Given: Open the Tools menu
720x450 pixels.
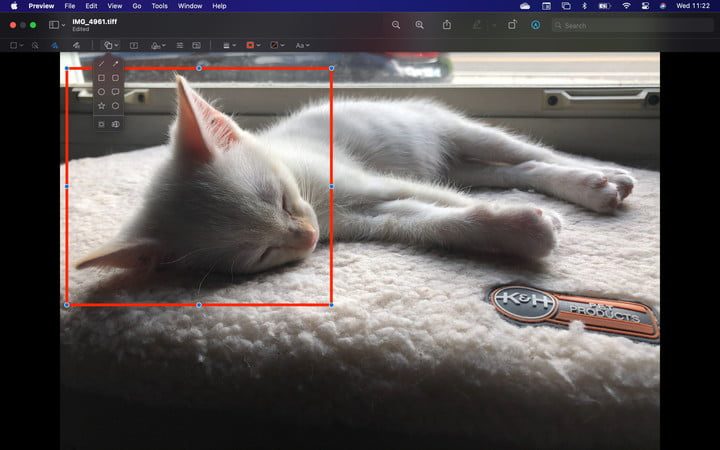Looking at the screenshot, I should tap(159, 6).
